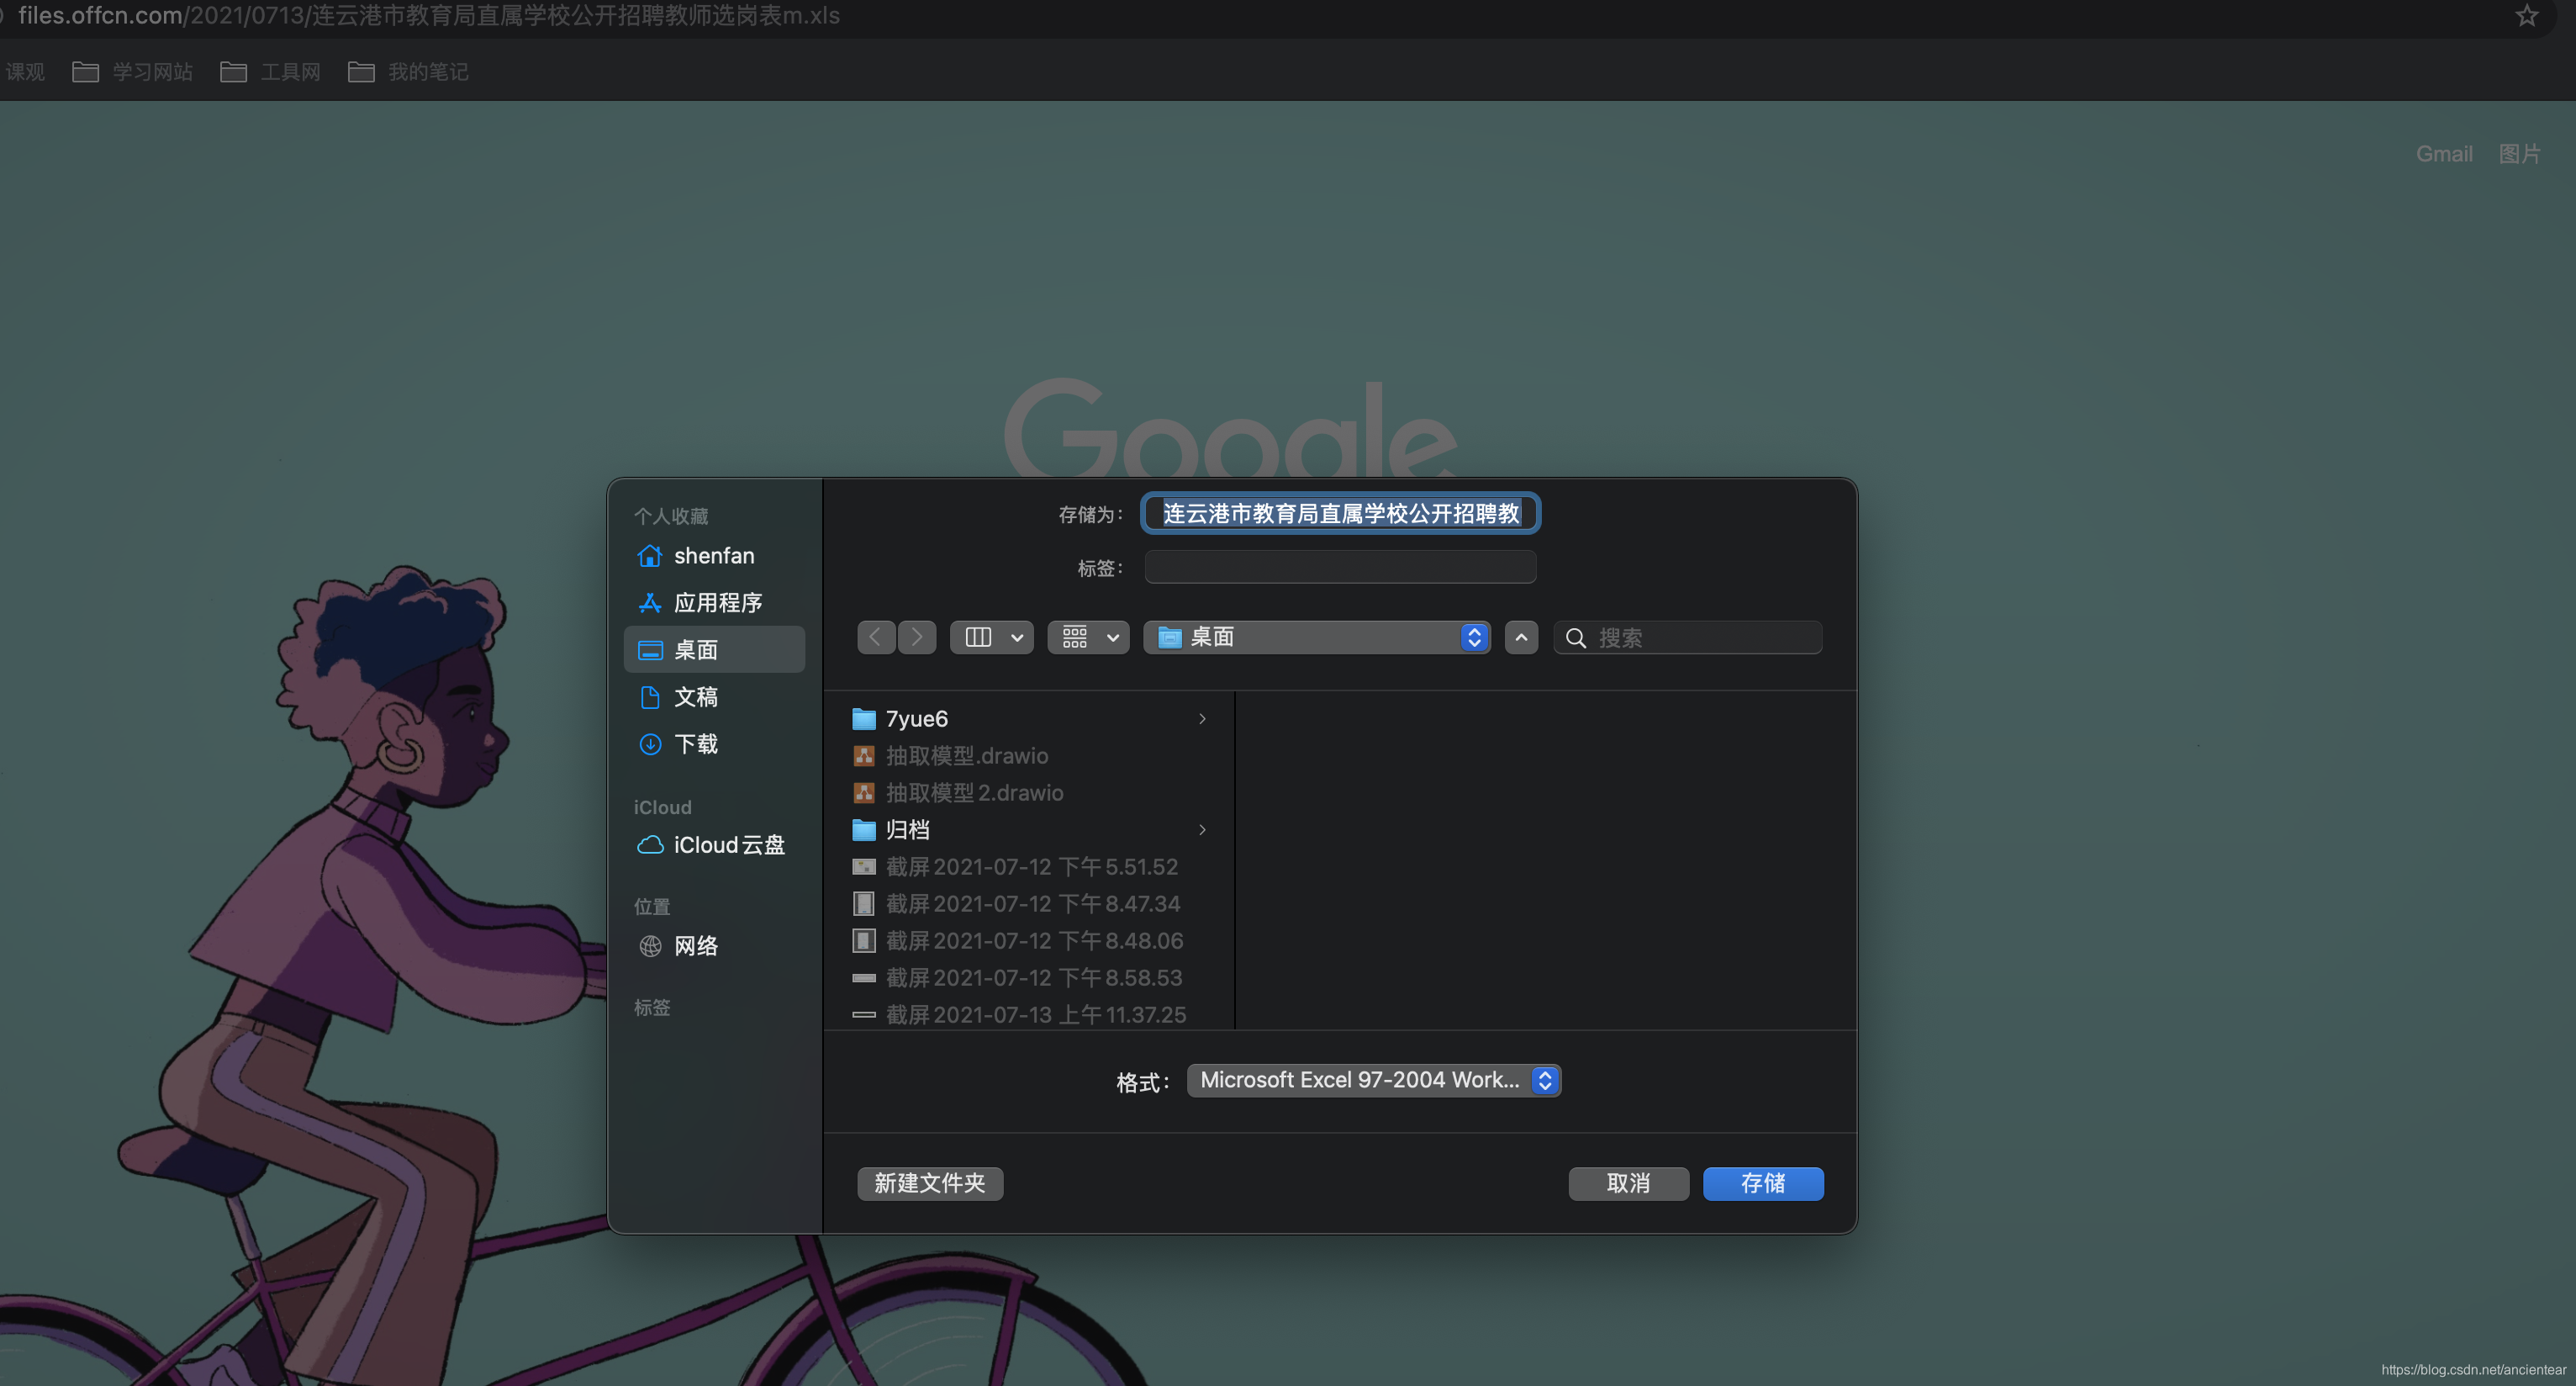The width and height of the screenshot is (2576, 1386).
Task: Expand the view mode chevron menu
Action: click(x=1017, y=637)
